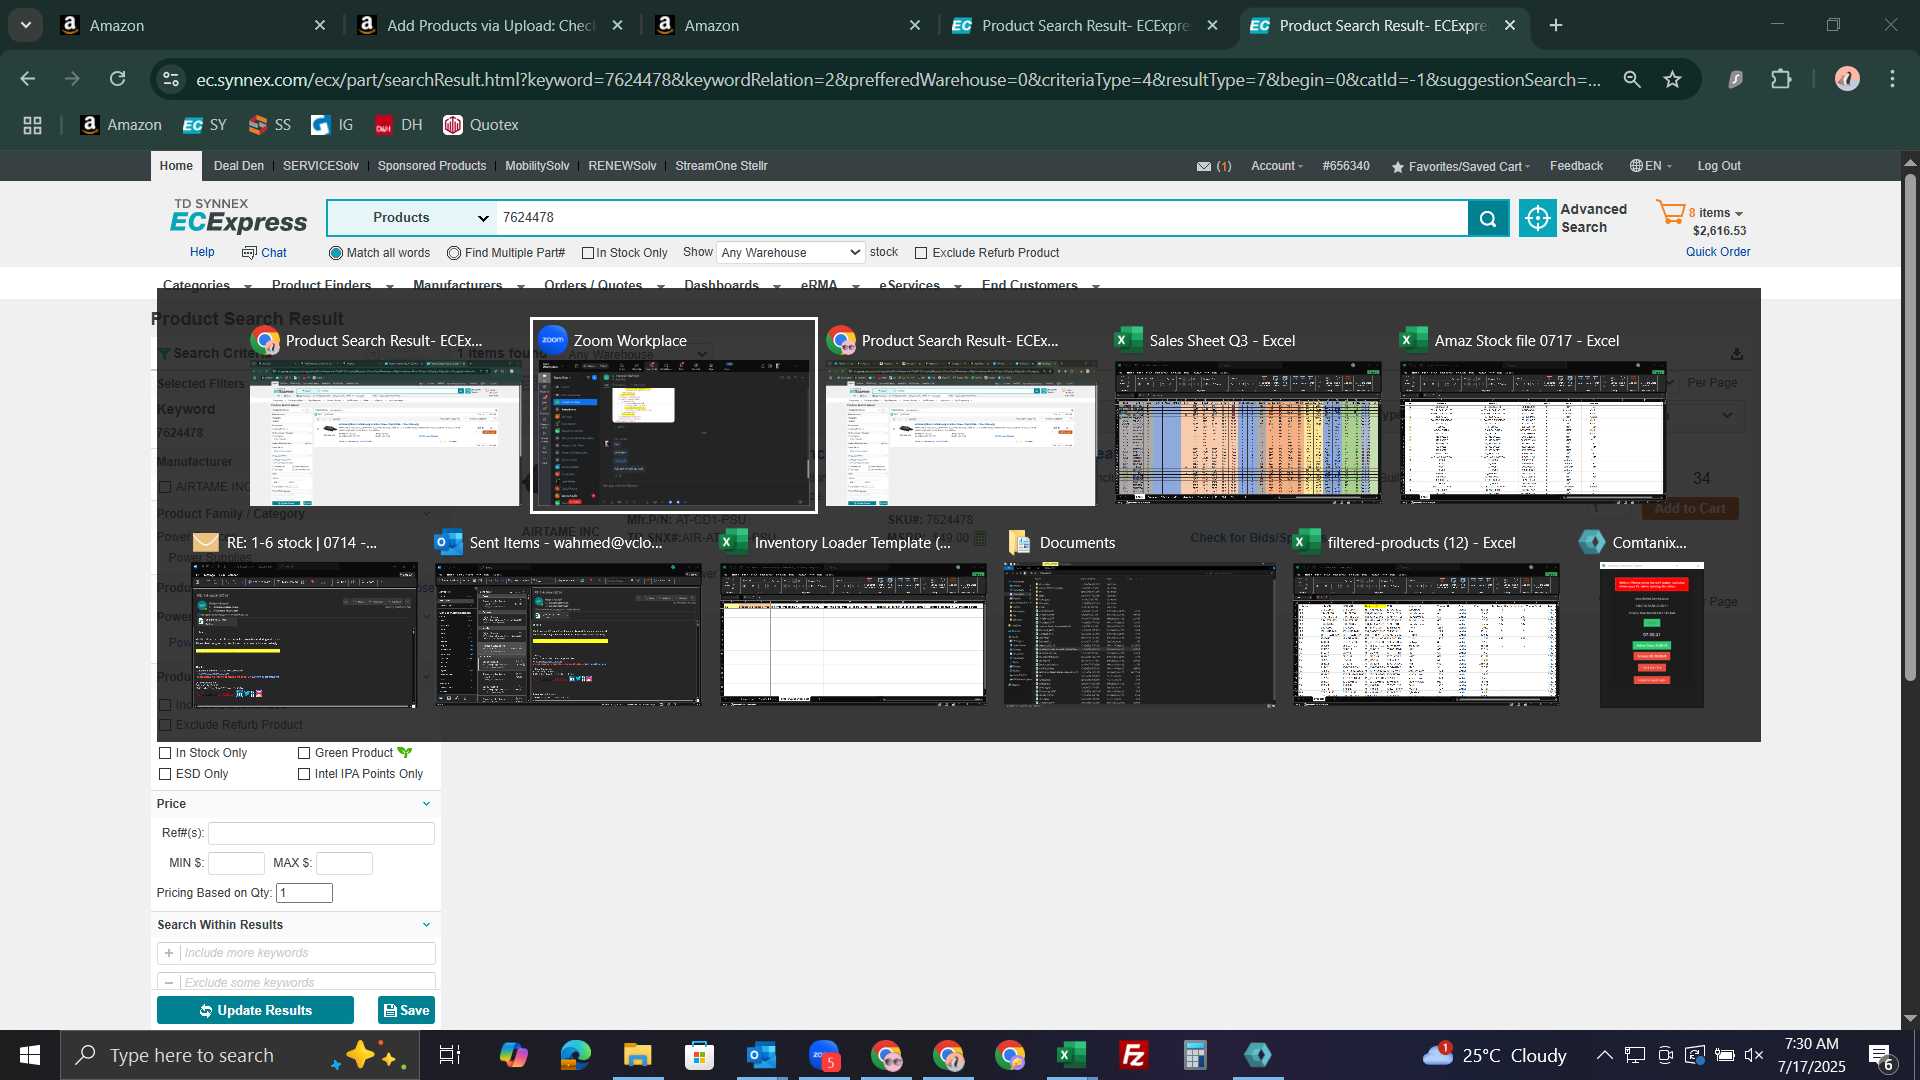Expand cart items dropdown arrow
This screenshot has height=1080, width=1920.
click(1739, 213)
